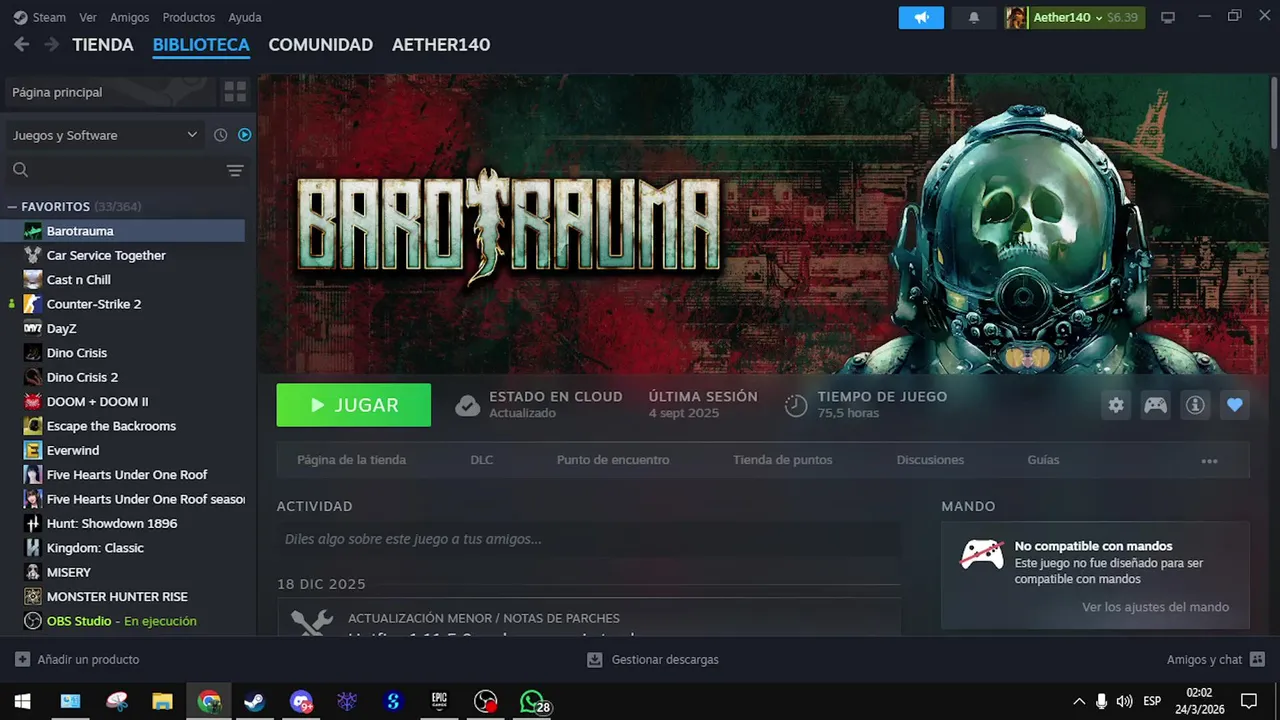Viewport: 1280px width, 720px height.
Task: Go back with the left arrow
Action: click(x=22, y=44)
